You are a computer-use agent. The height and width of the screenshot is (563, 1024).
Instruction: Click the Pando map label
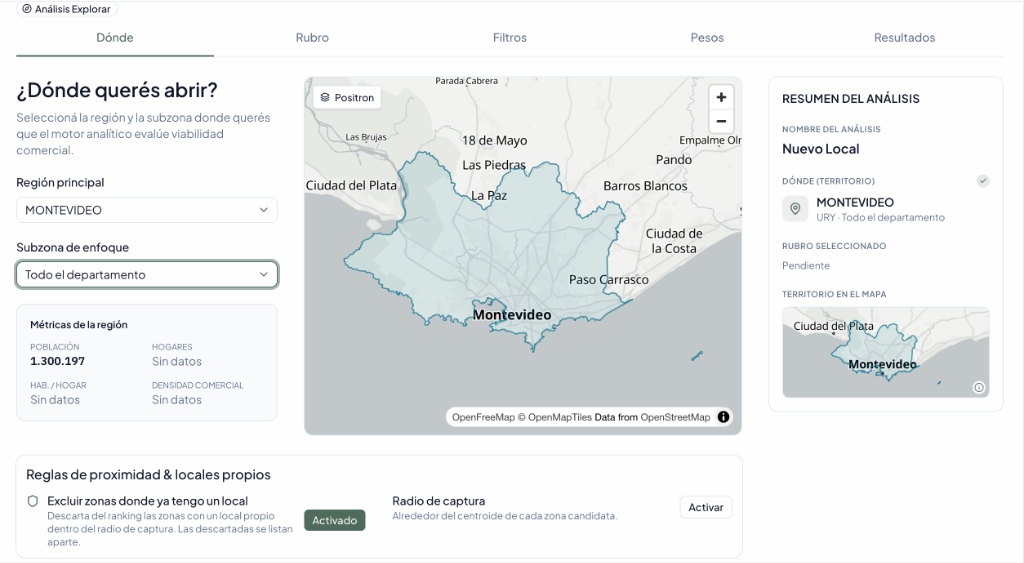(674, 159)
